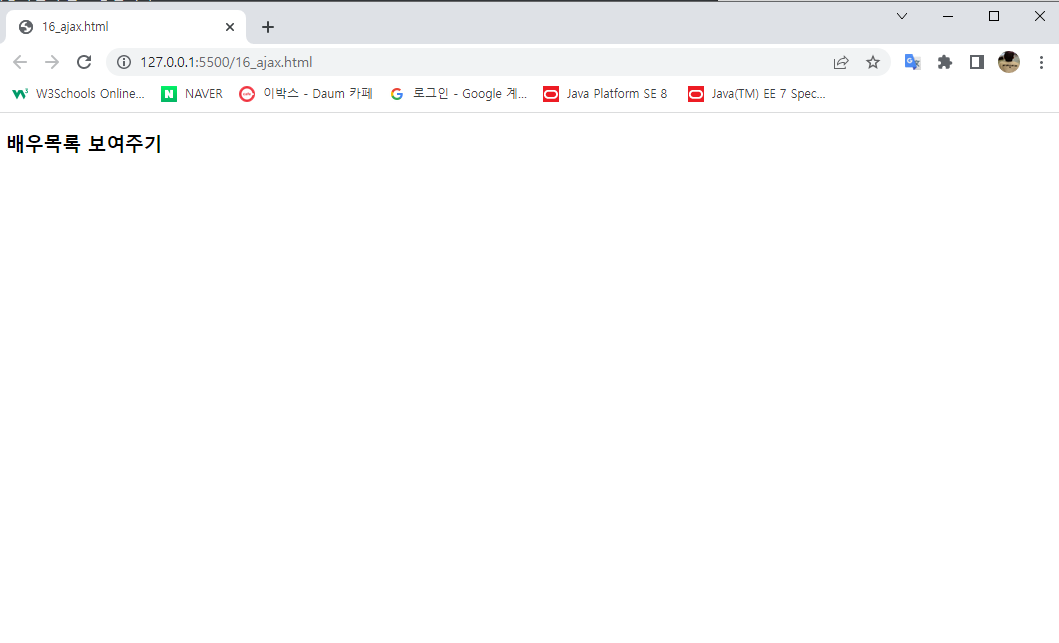Maximize the browser window
Viewport: 1059px width, 643px height.
coord(993,16)
